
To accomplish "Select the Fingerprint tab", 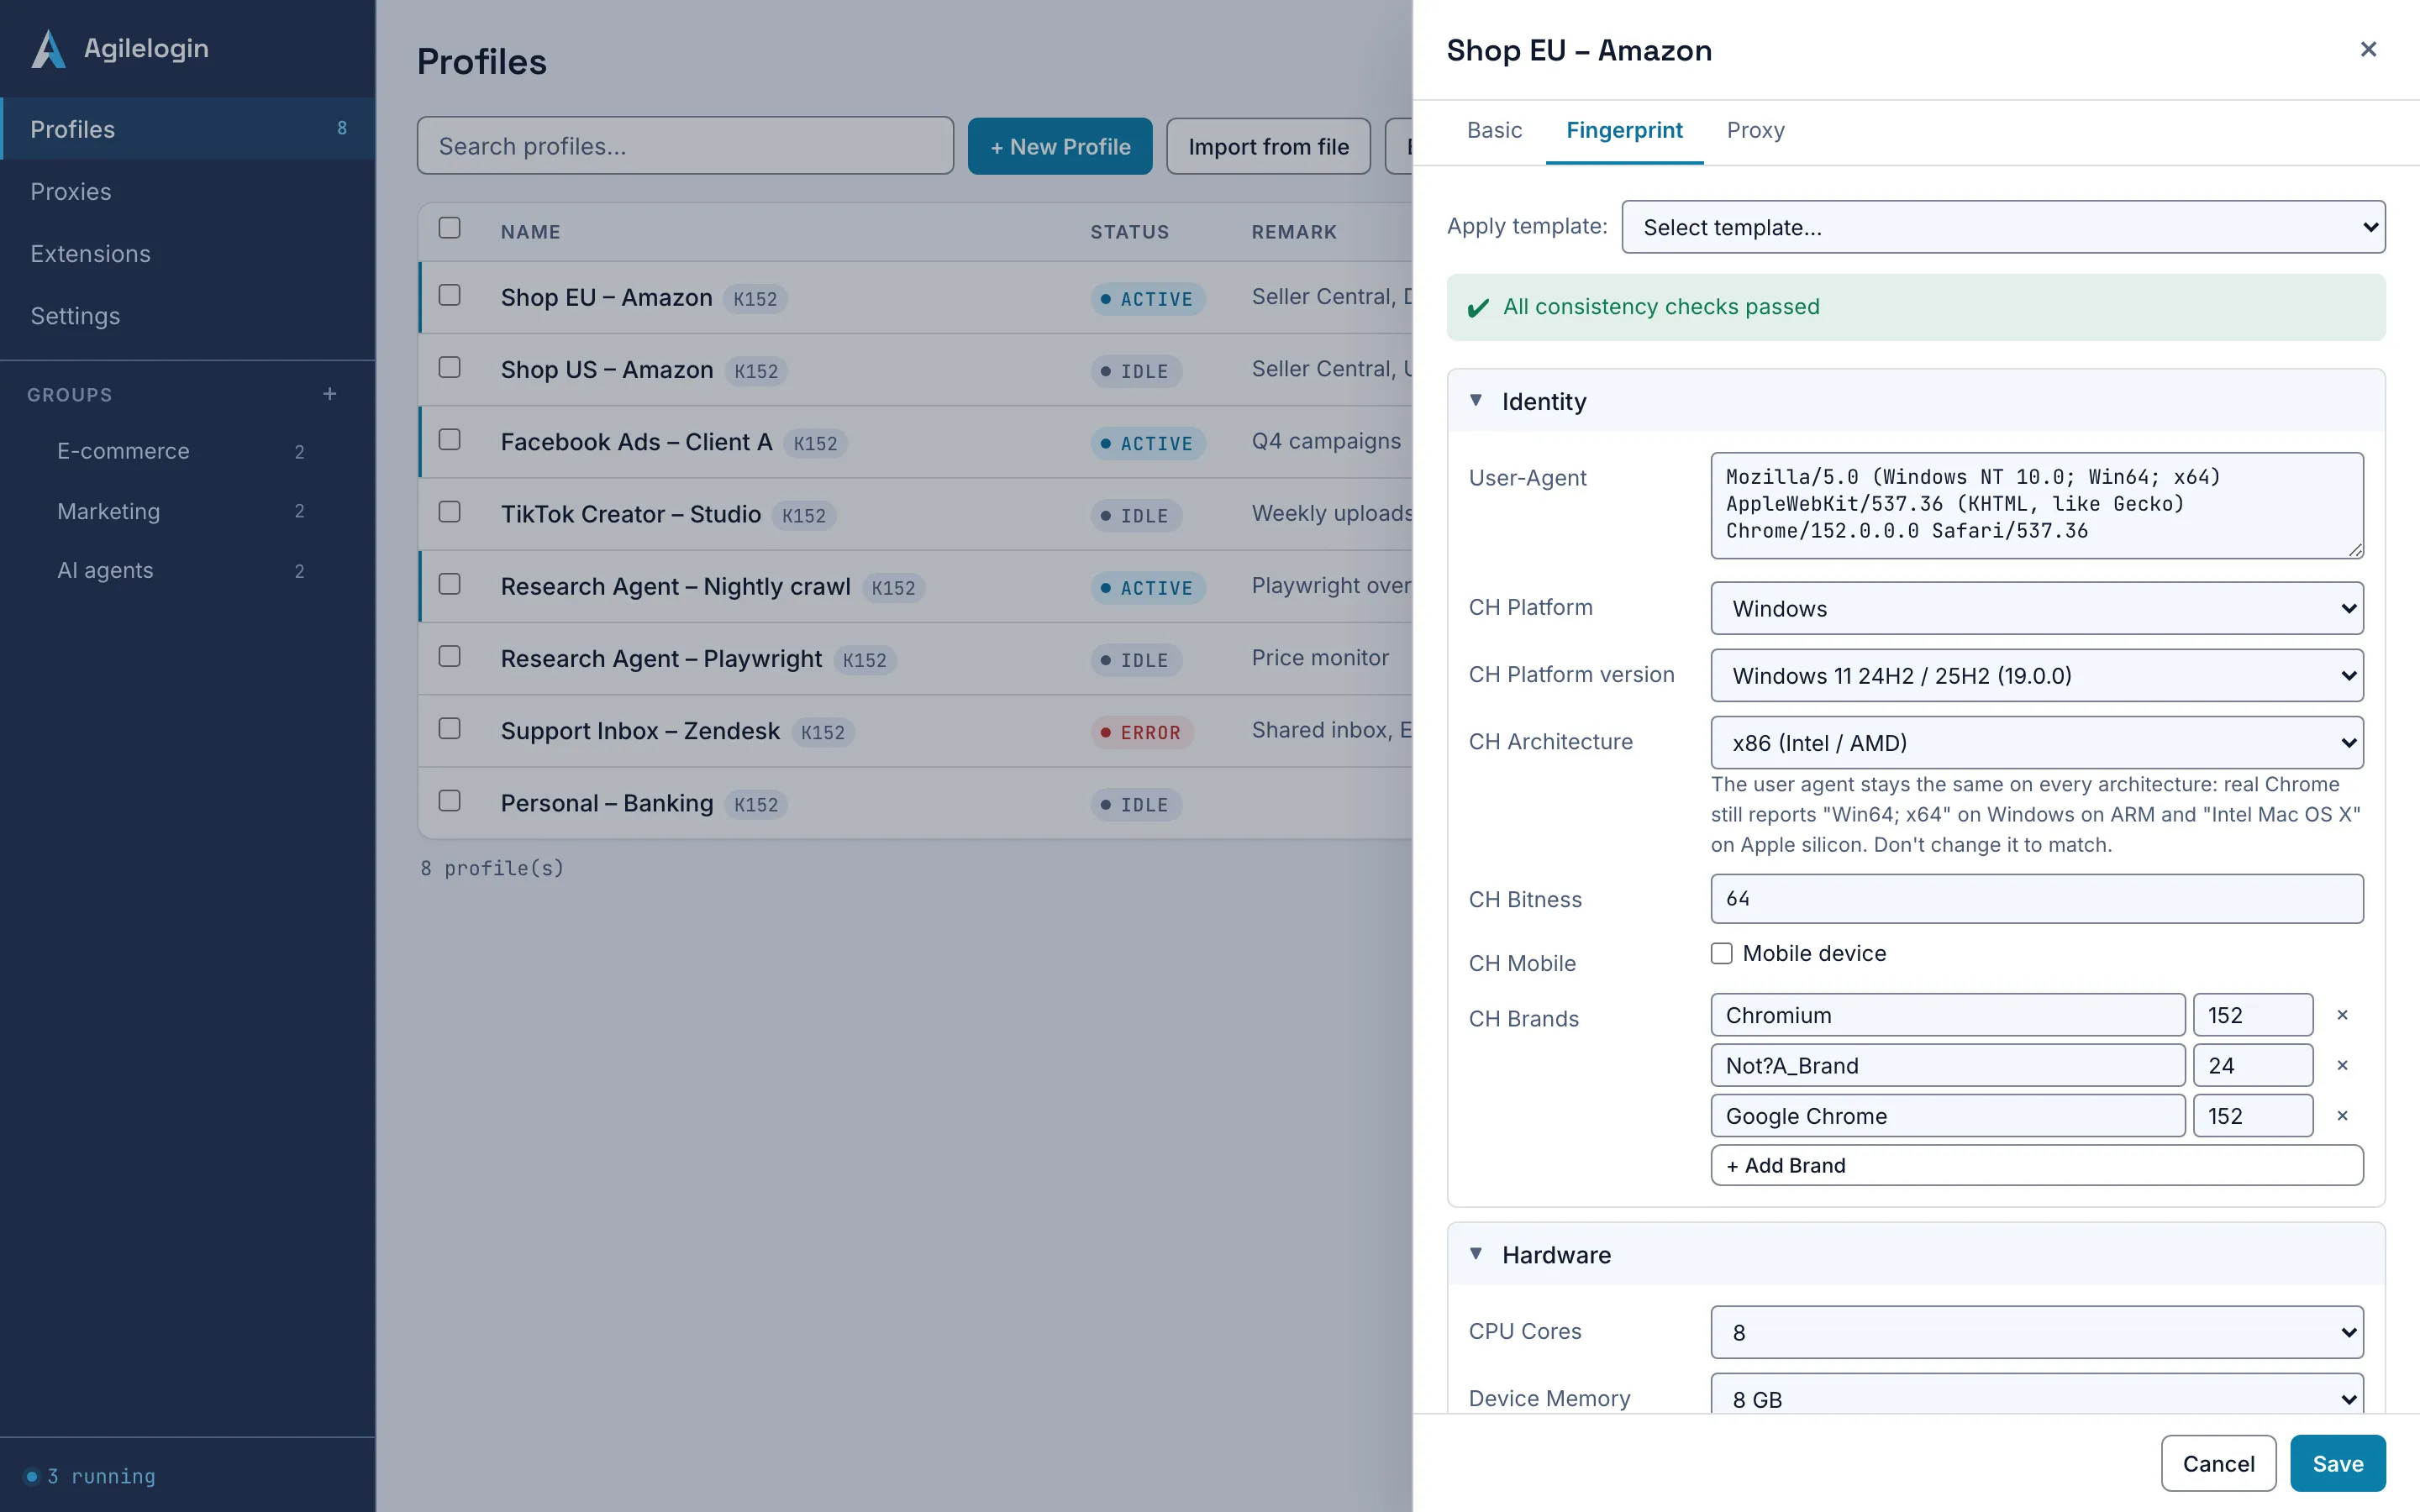I will (x=1624, y=130).
